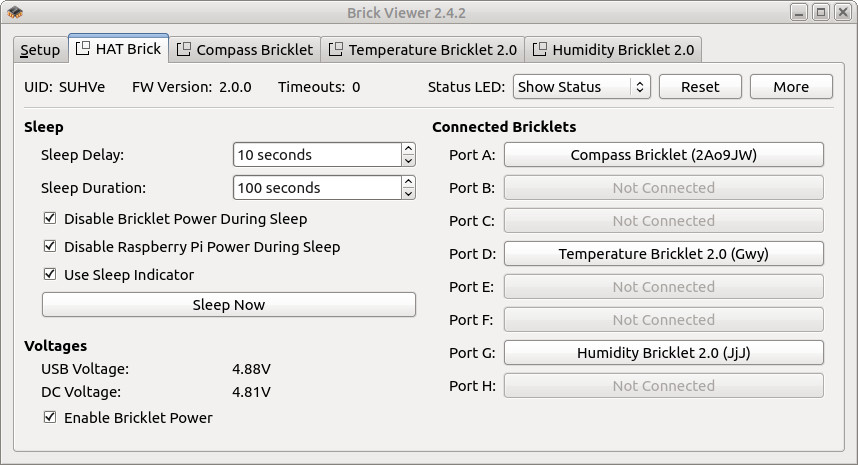Click into the Sleep Duration field
This screenshot has height=465, width=858.
coord(317,188)
